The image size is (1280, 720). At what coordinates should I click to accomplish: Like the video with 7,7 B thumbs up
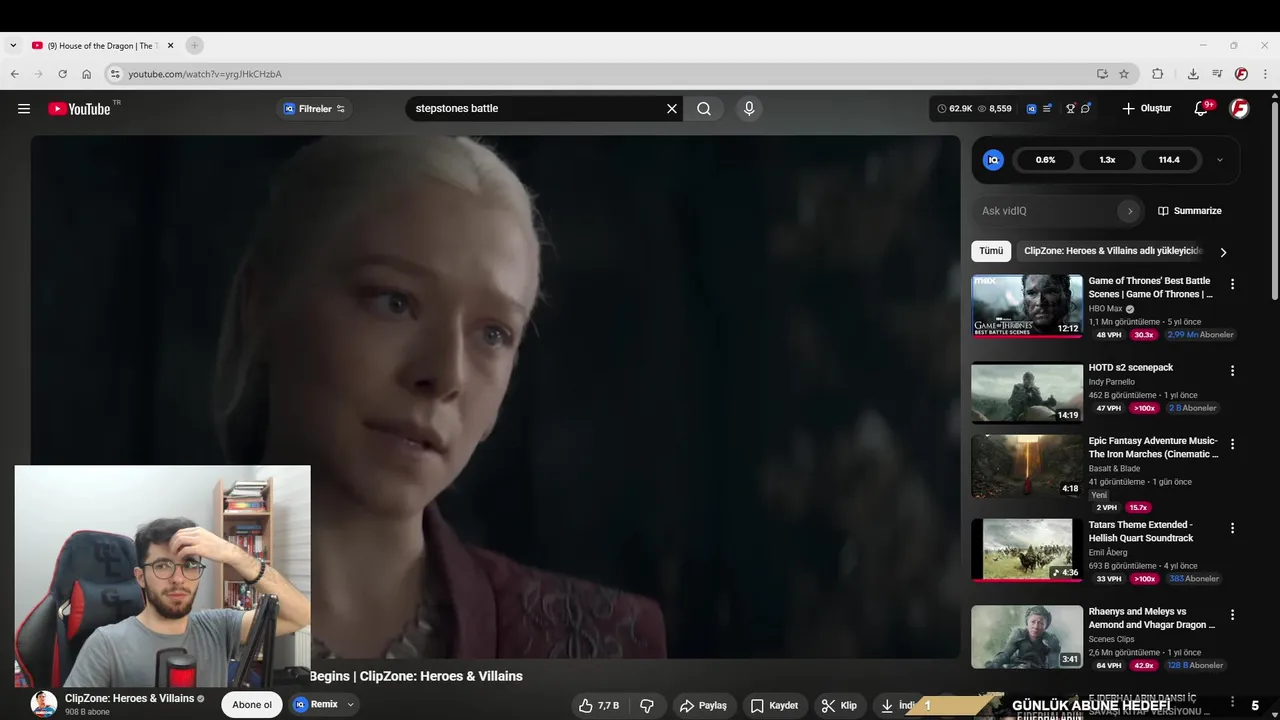(599, 706)
